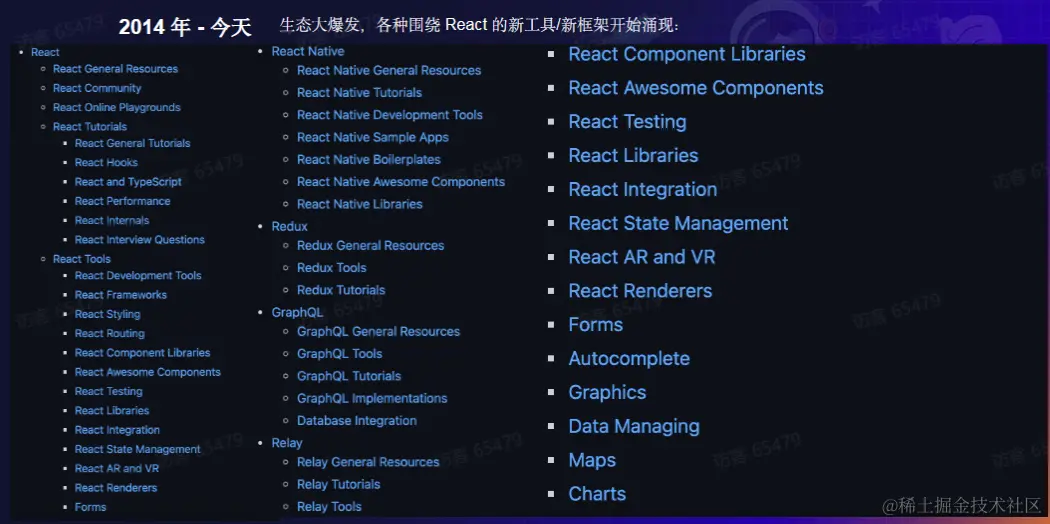Click the React General Resources link
The image size is (1050, 524).
click(x=115, y=69)
